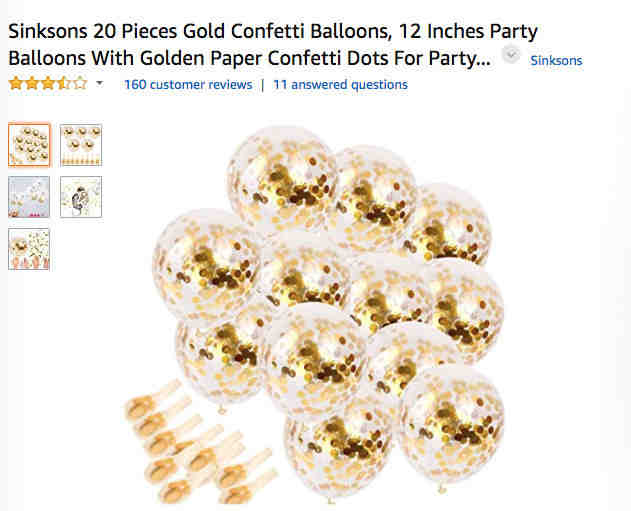Select thumbnail showing five balloons with ribbons

(81, 145)
